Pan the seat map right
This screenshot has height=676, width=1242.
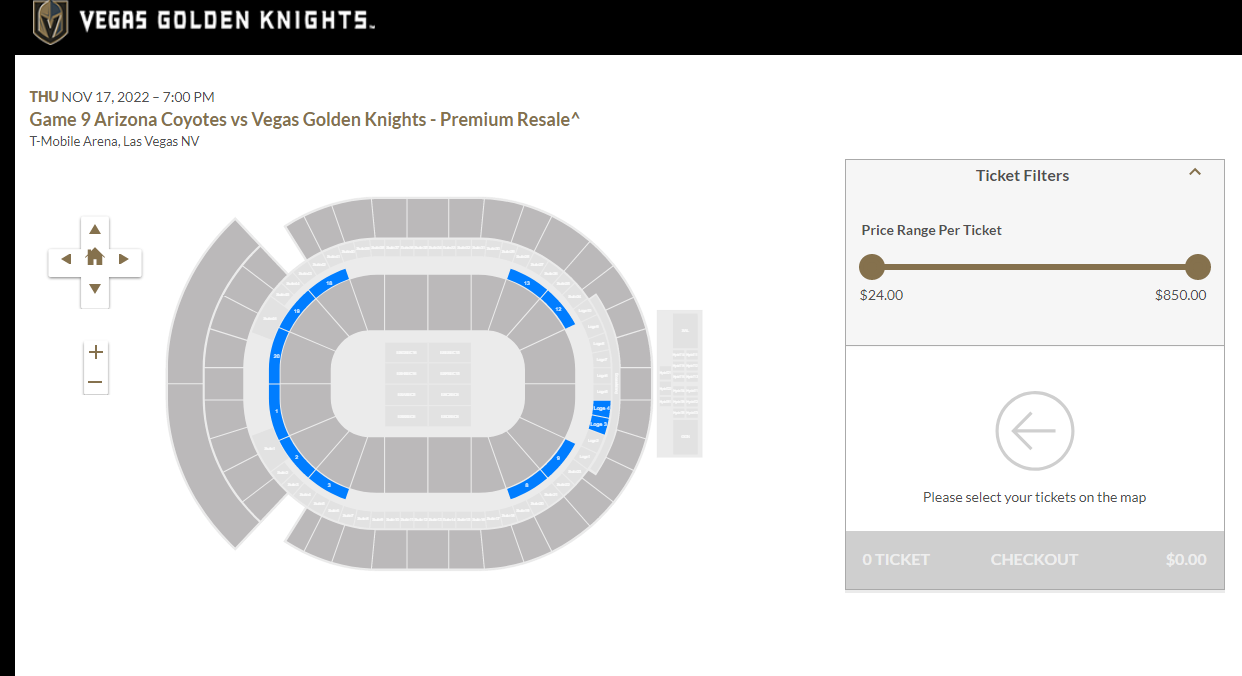(124, 259)
